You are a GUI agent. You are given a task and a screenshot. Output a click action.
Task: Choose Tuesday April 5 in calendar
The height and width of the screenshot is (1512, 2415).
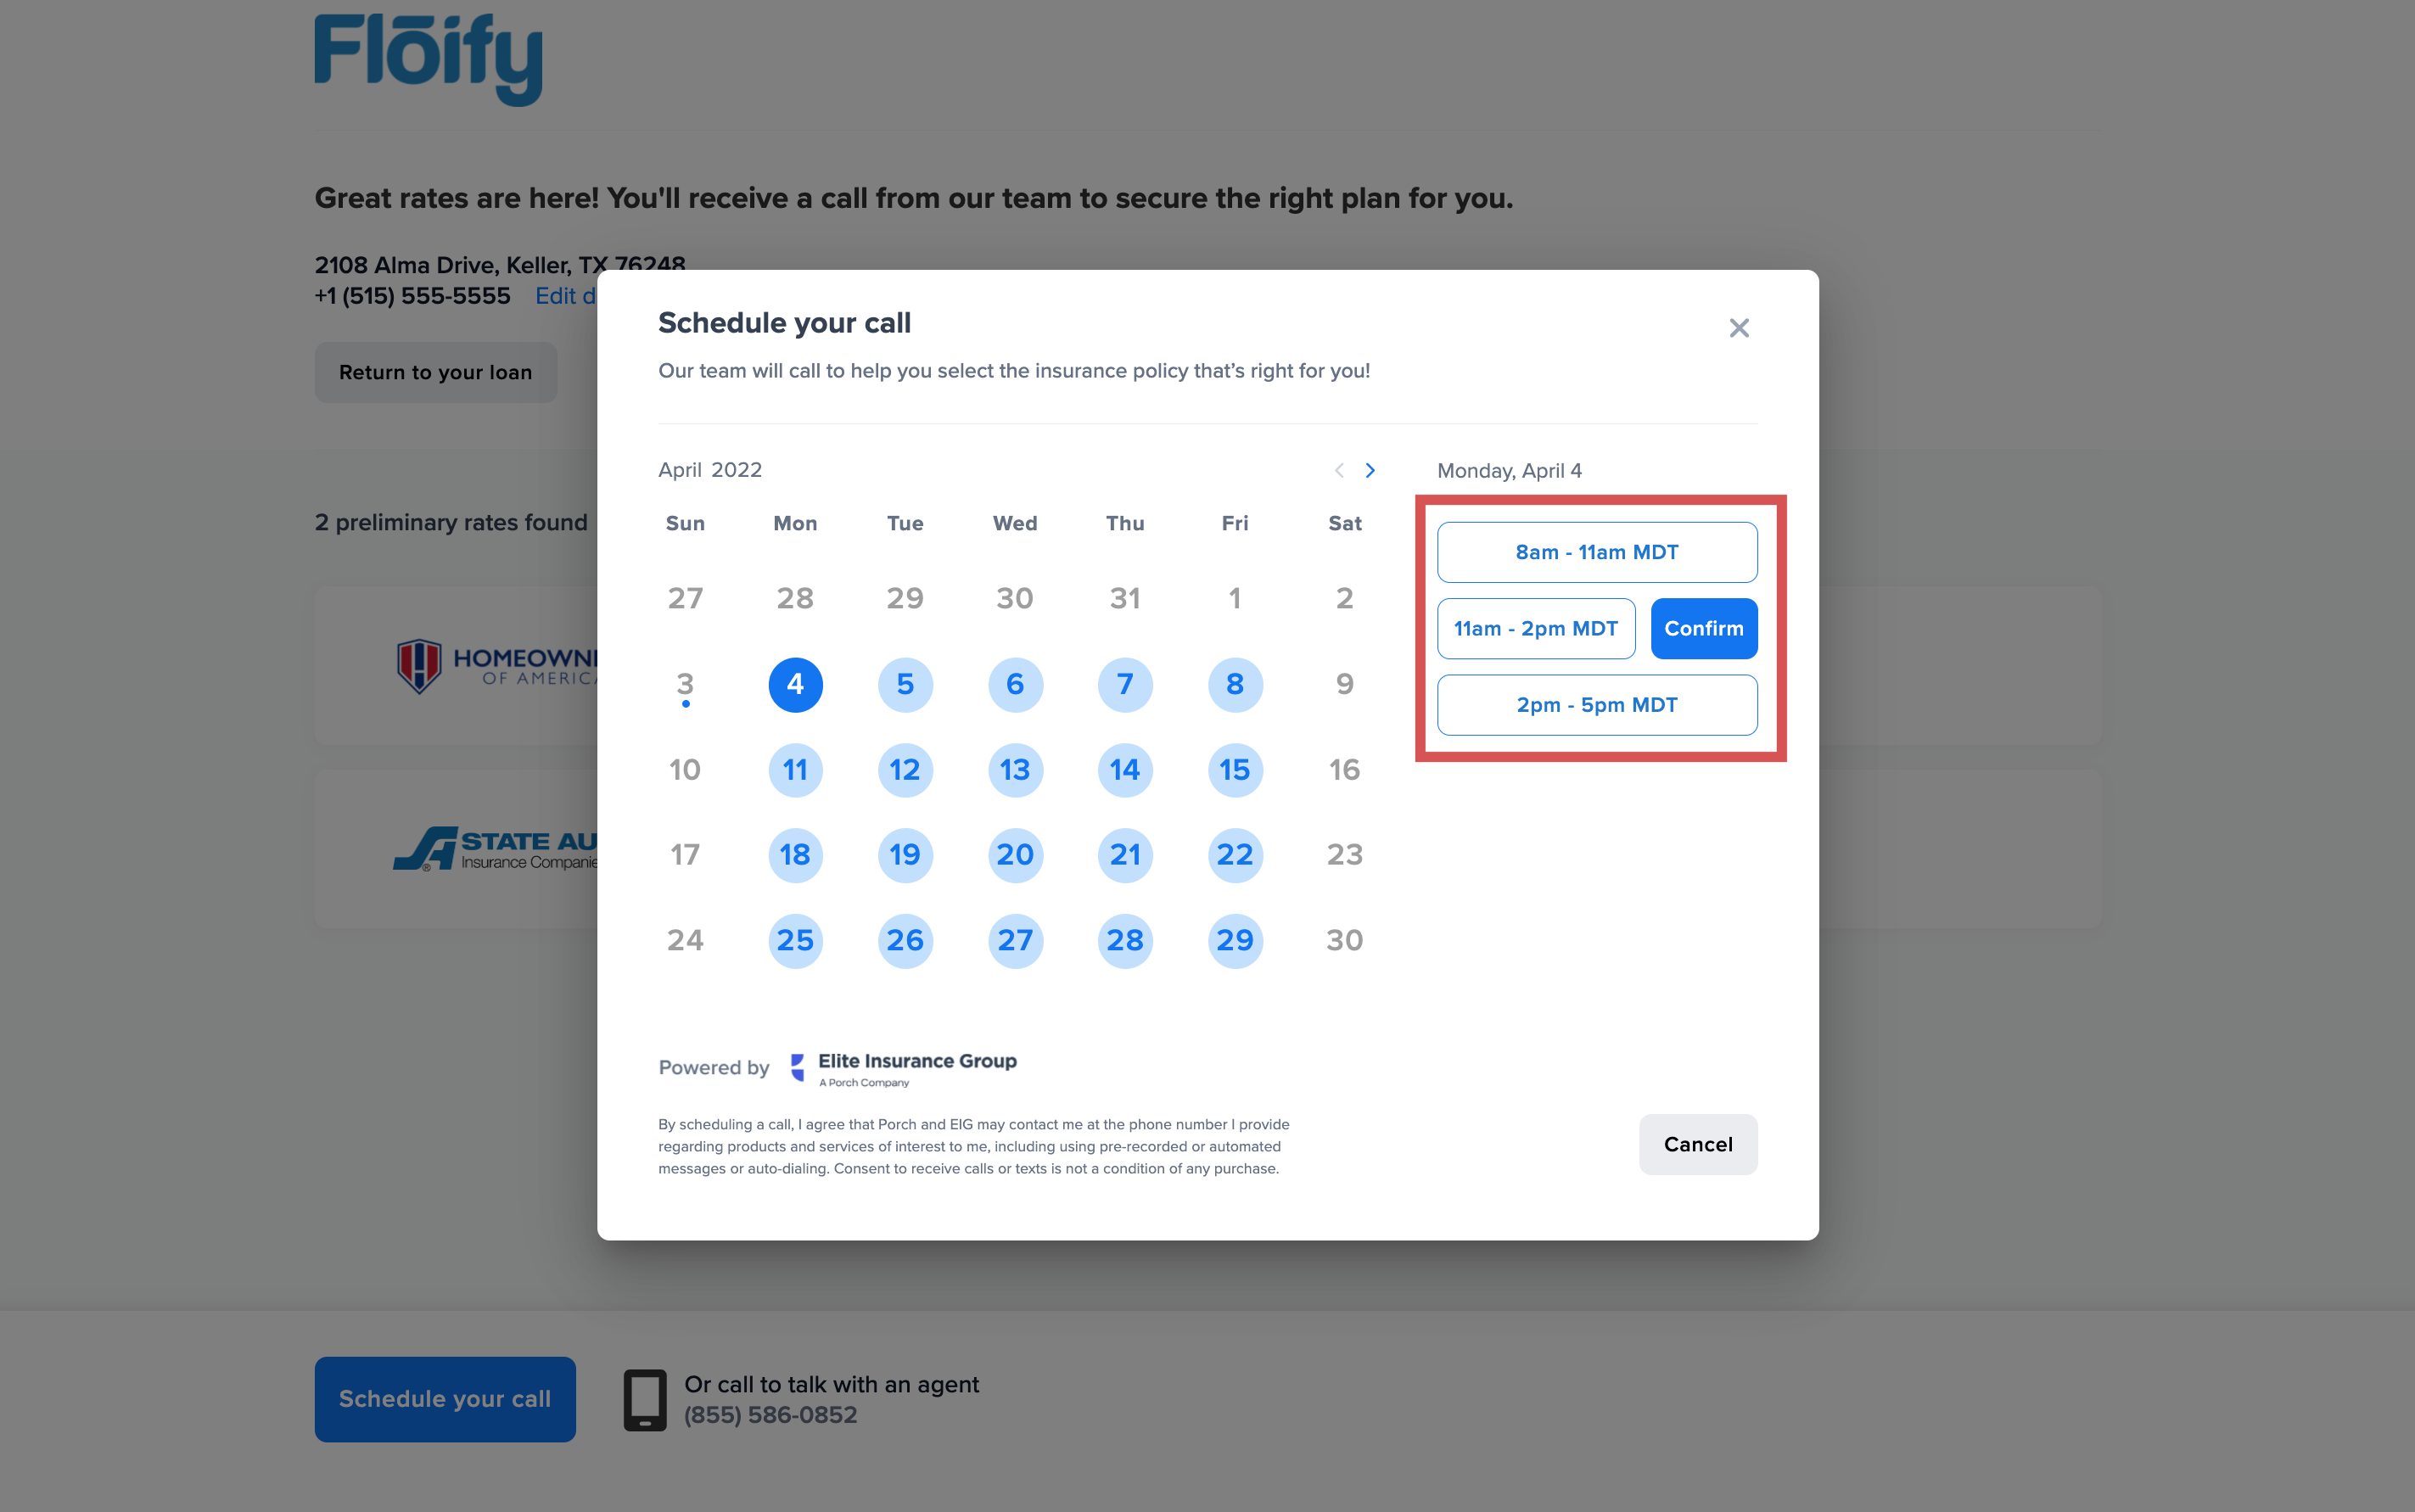[905, 685]
